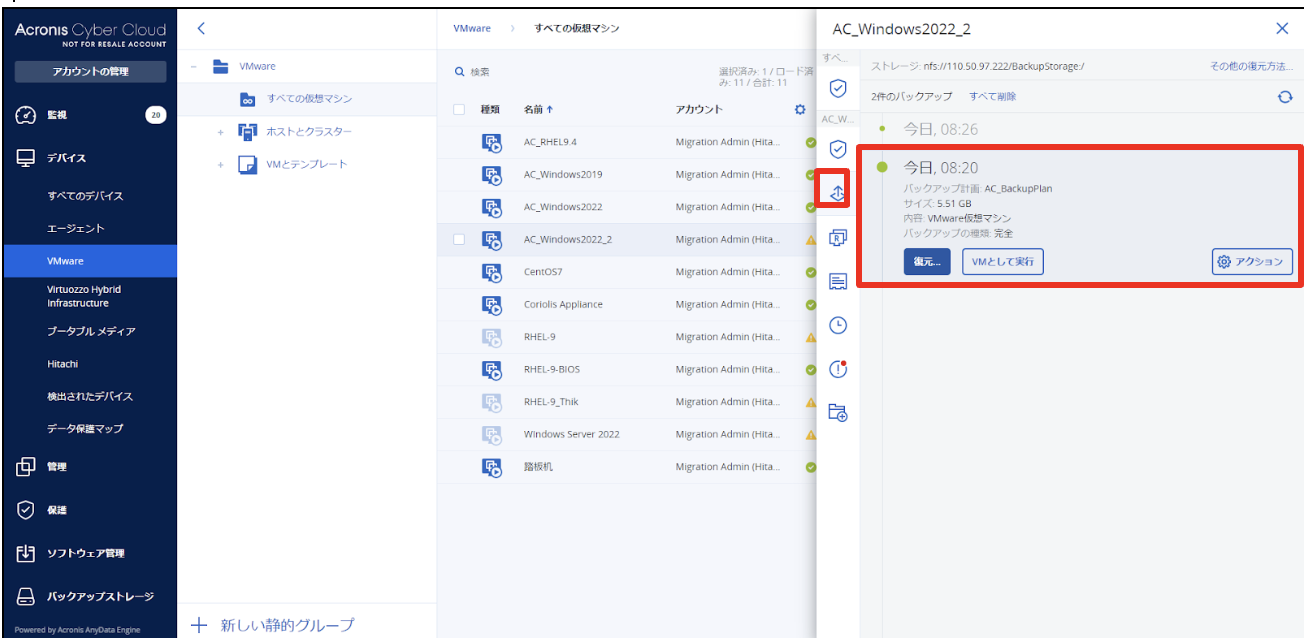Open the table column settings gear

pyautogui.click(x=800, y=109)
